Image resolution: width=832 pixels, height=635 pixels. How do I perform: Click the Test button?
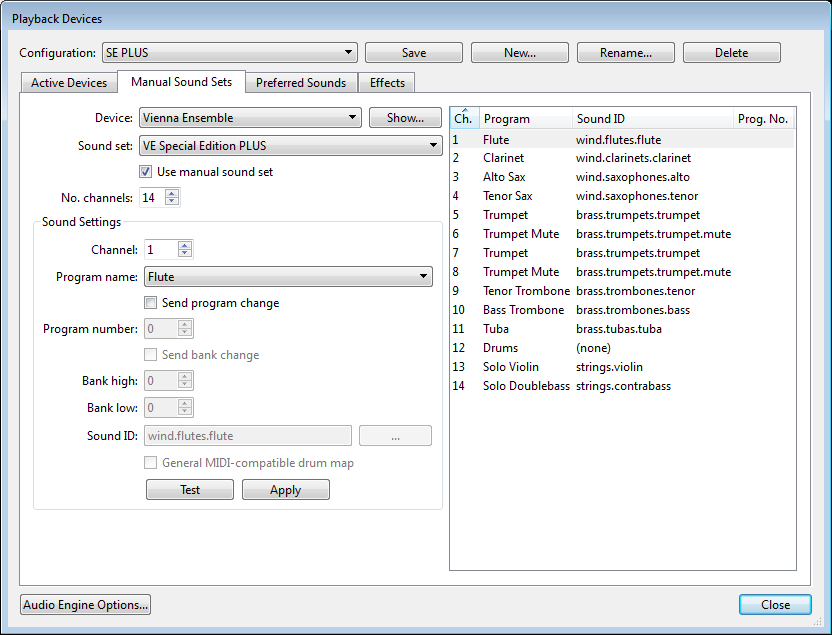(190, 490)
